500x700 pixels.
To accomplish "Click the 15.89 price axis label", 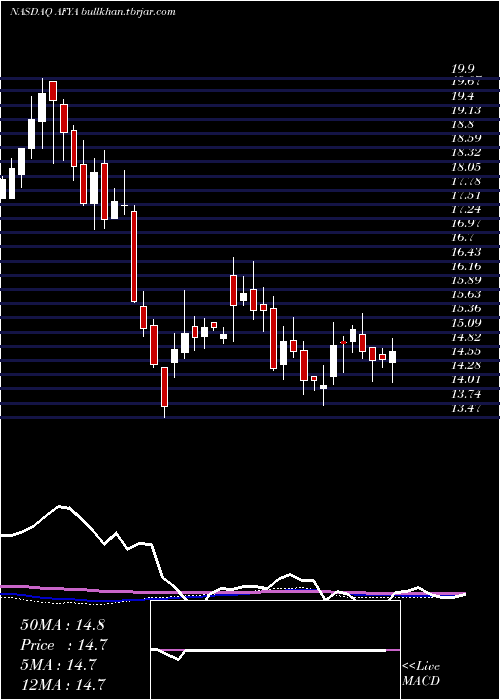I will coord(466,280).
